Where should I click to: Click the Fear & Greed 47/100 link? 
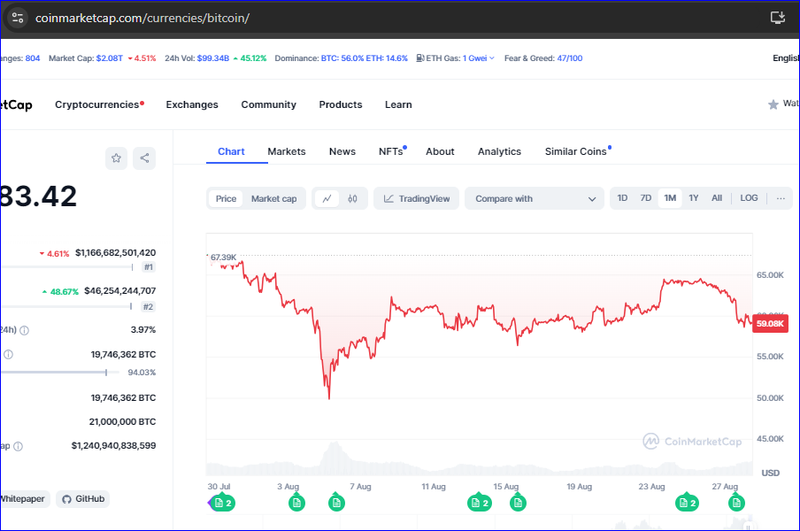pyautogui.click(x=569, y=58)
